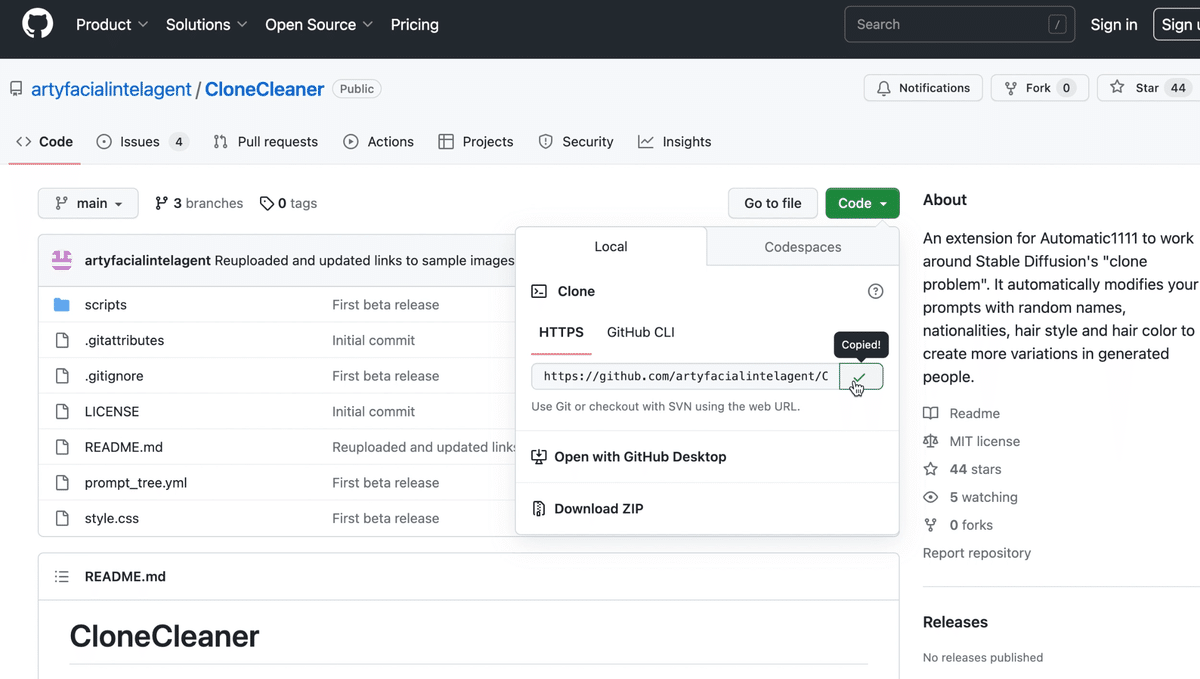Open the Insights tab
Image resolution: width=1200 pixels, height=679 pixels.
[675, 142]
